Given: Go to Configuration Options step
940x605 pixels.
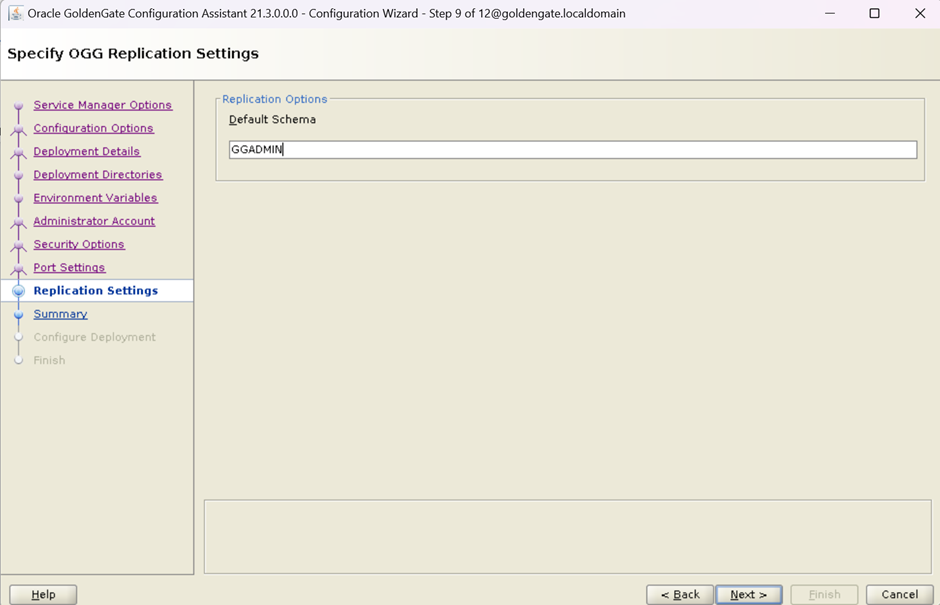Looking at the screenshot, I should [x=93, y=128].
